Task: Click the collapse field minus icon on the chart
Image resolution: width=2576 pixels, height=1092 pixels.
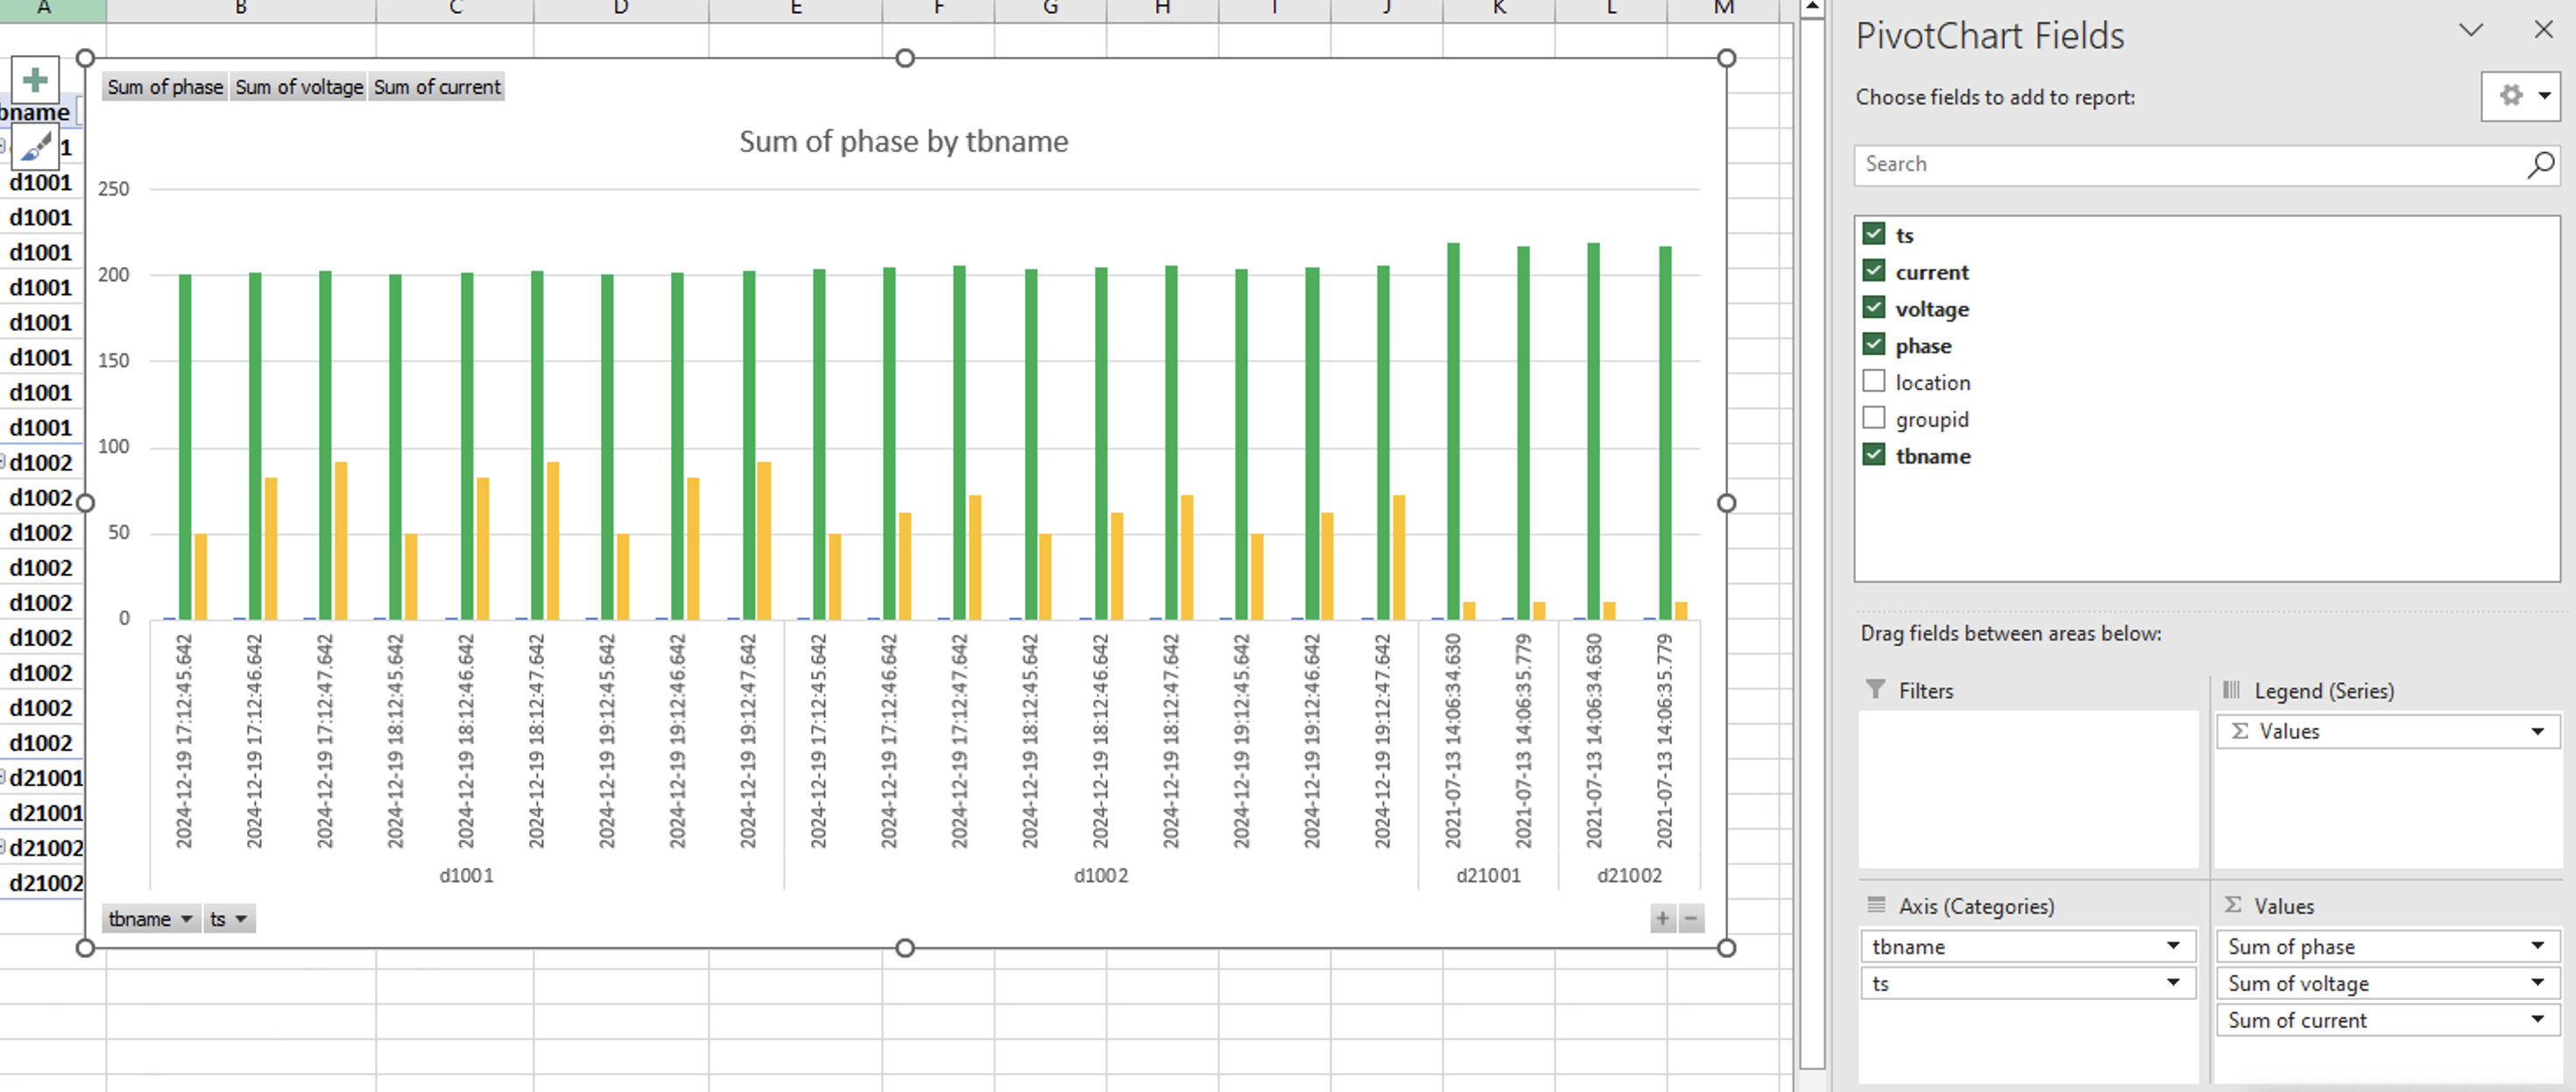Action: [1690, 918]
